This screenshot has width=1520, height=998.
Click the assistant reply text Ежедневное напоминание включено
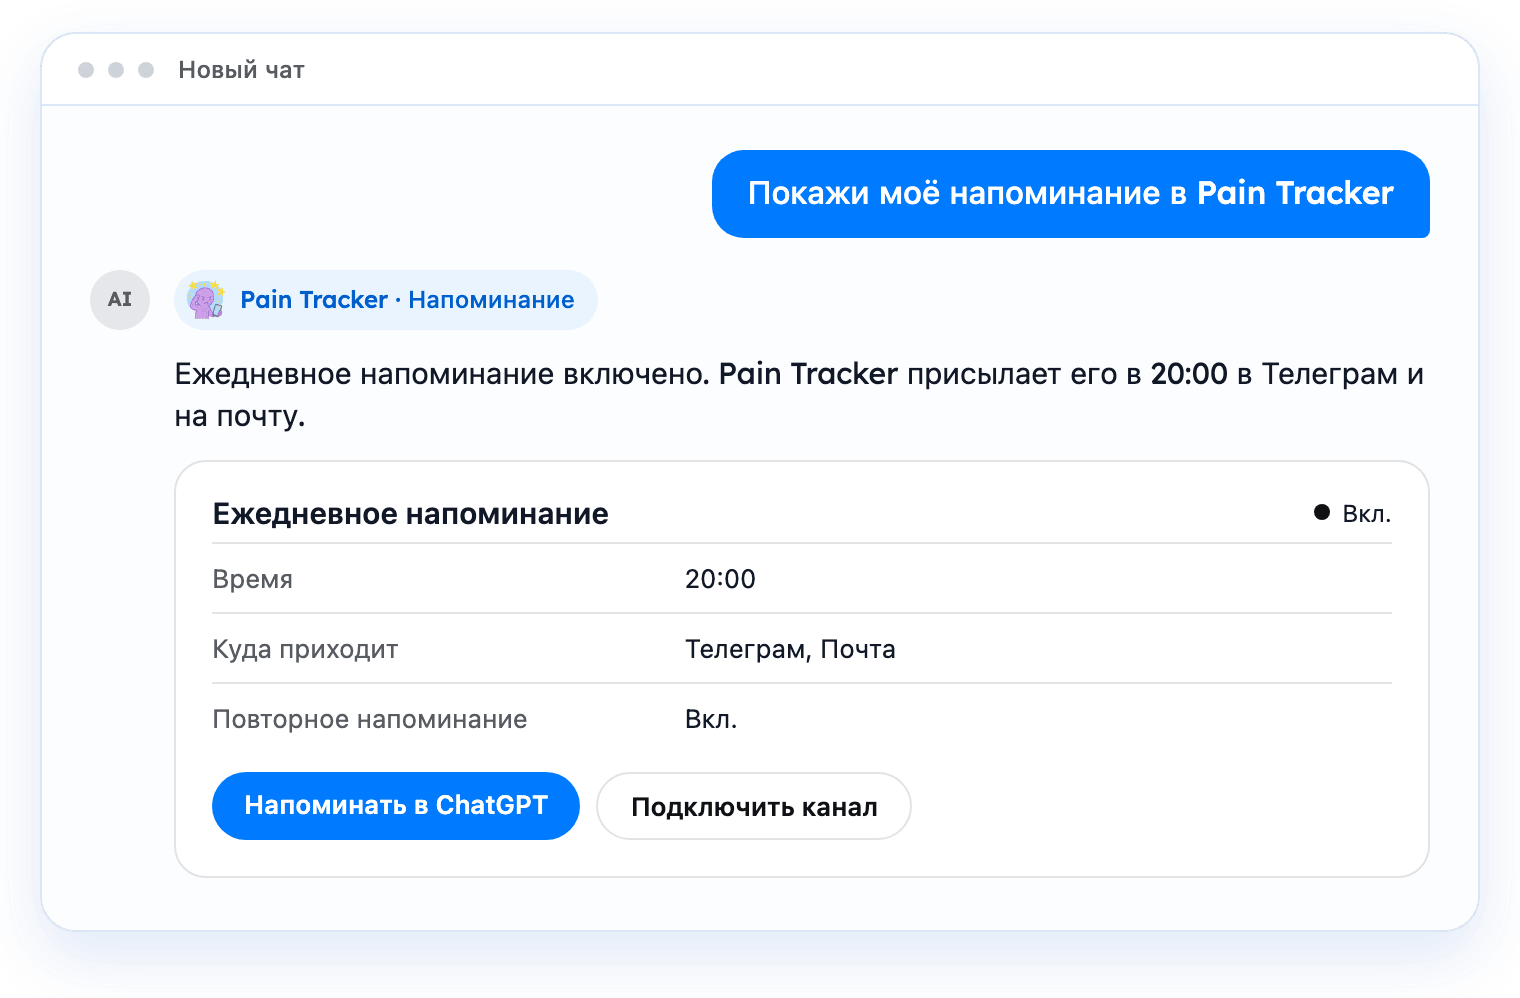(799, 394)
